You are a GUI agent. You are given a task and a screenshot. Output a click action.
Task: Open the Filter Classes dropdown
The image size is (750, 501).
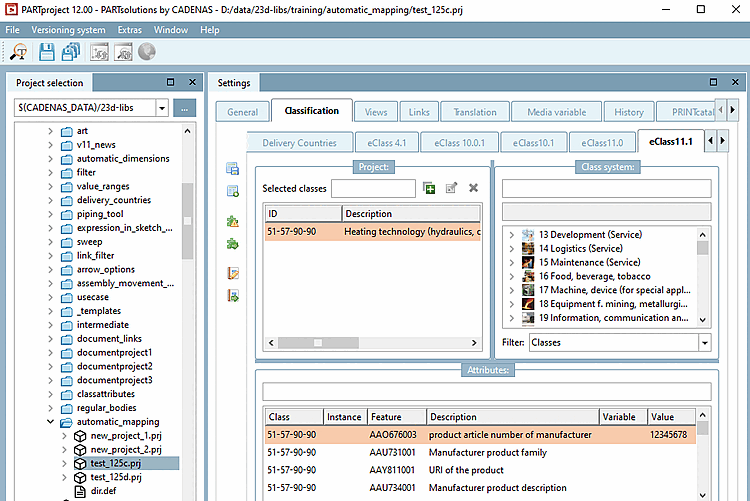click(704, 342)
